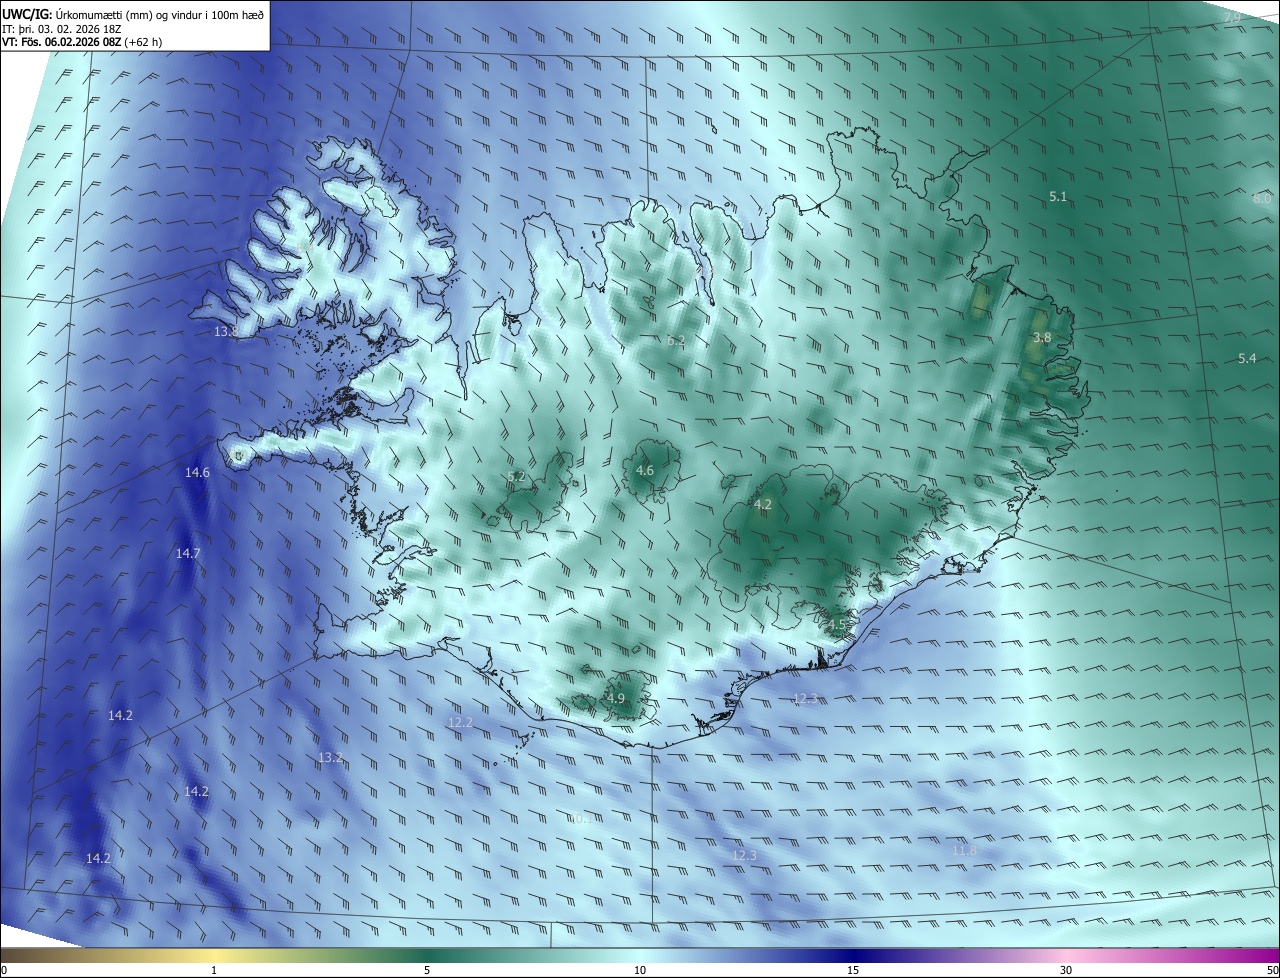Click the 14.7 value label on the map
Image resolution: width=1280 pixels, height=978 pixels.
188,553
